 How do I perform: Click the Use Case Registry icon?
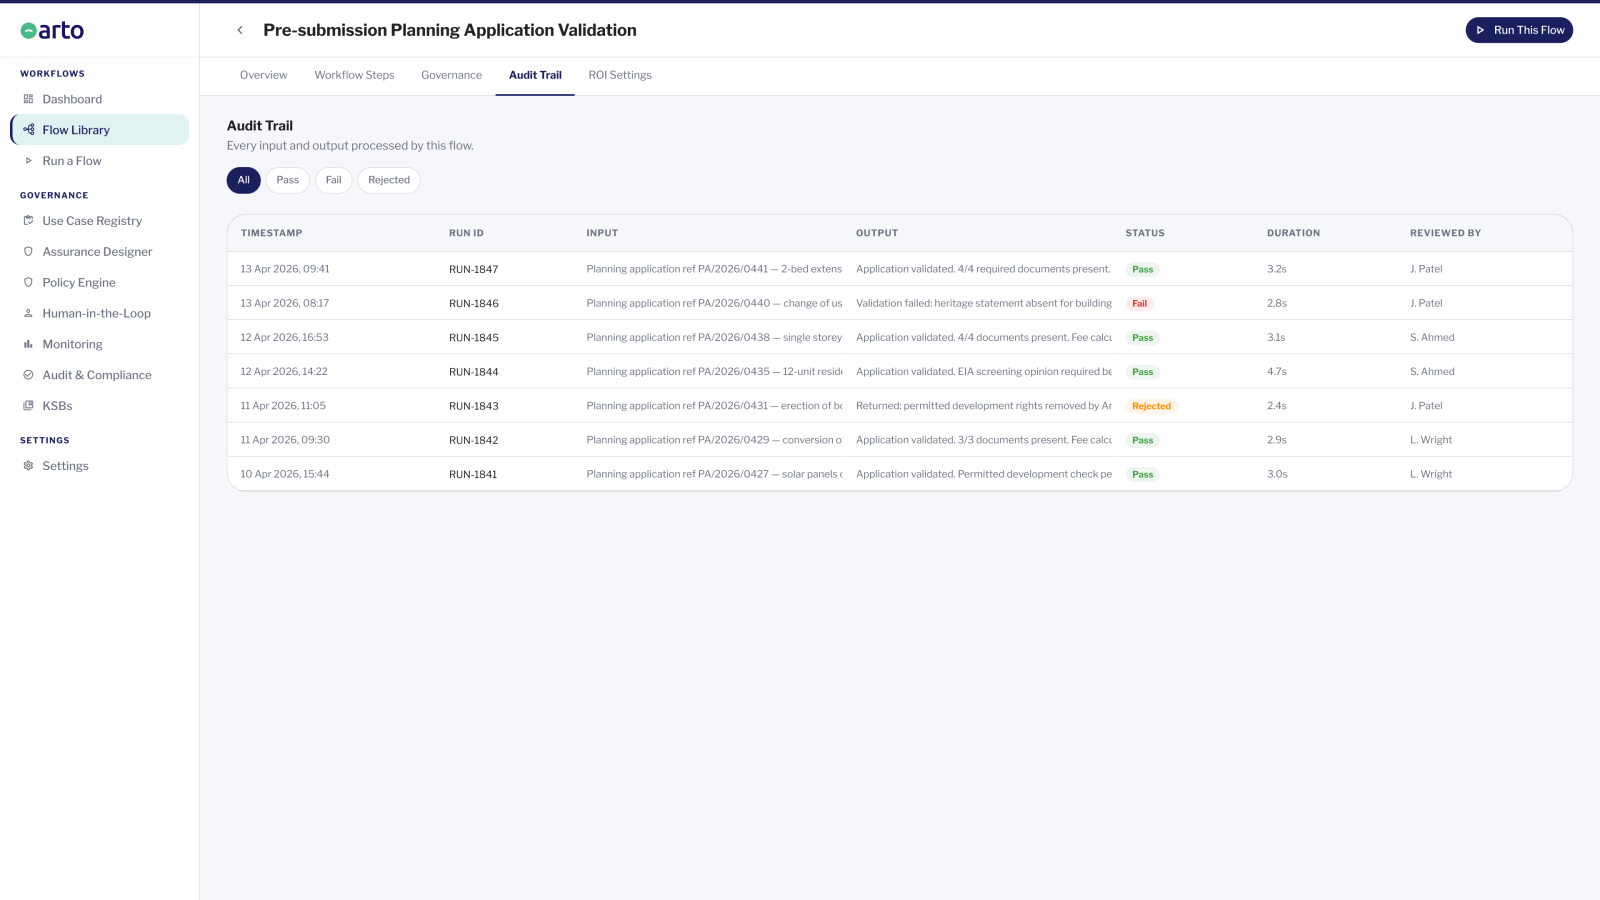click(28, 221)
